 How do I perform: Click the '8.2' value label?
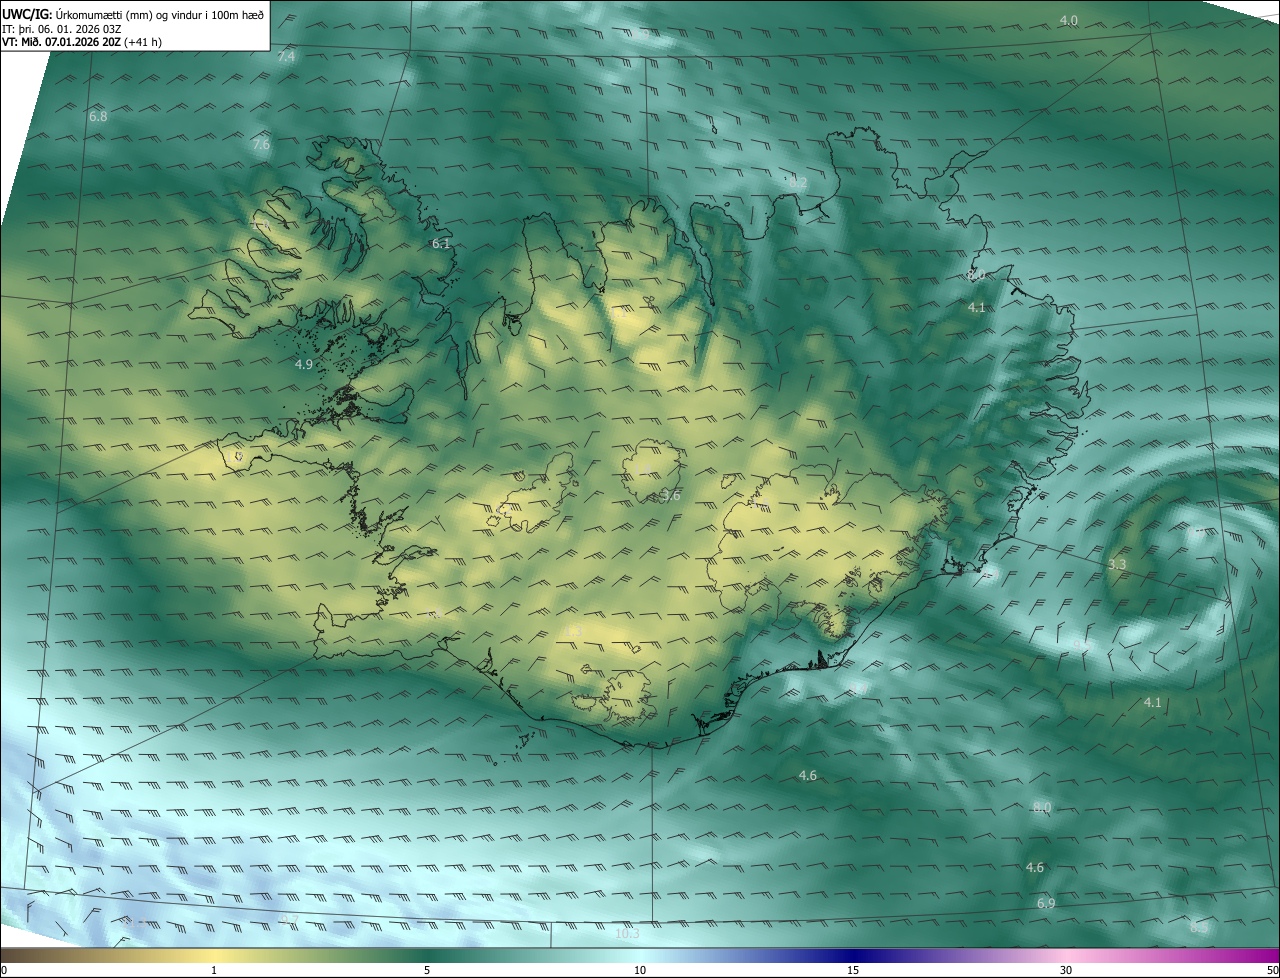(x=798, y=182)
